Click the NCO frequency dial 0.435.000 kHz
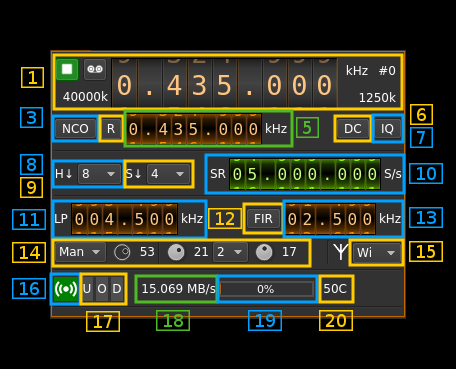 click(194, 129)
